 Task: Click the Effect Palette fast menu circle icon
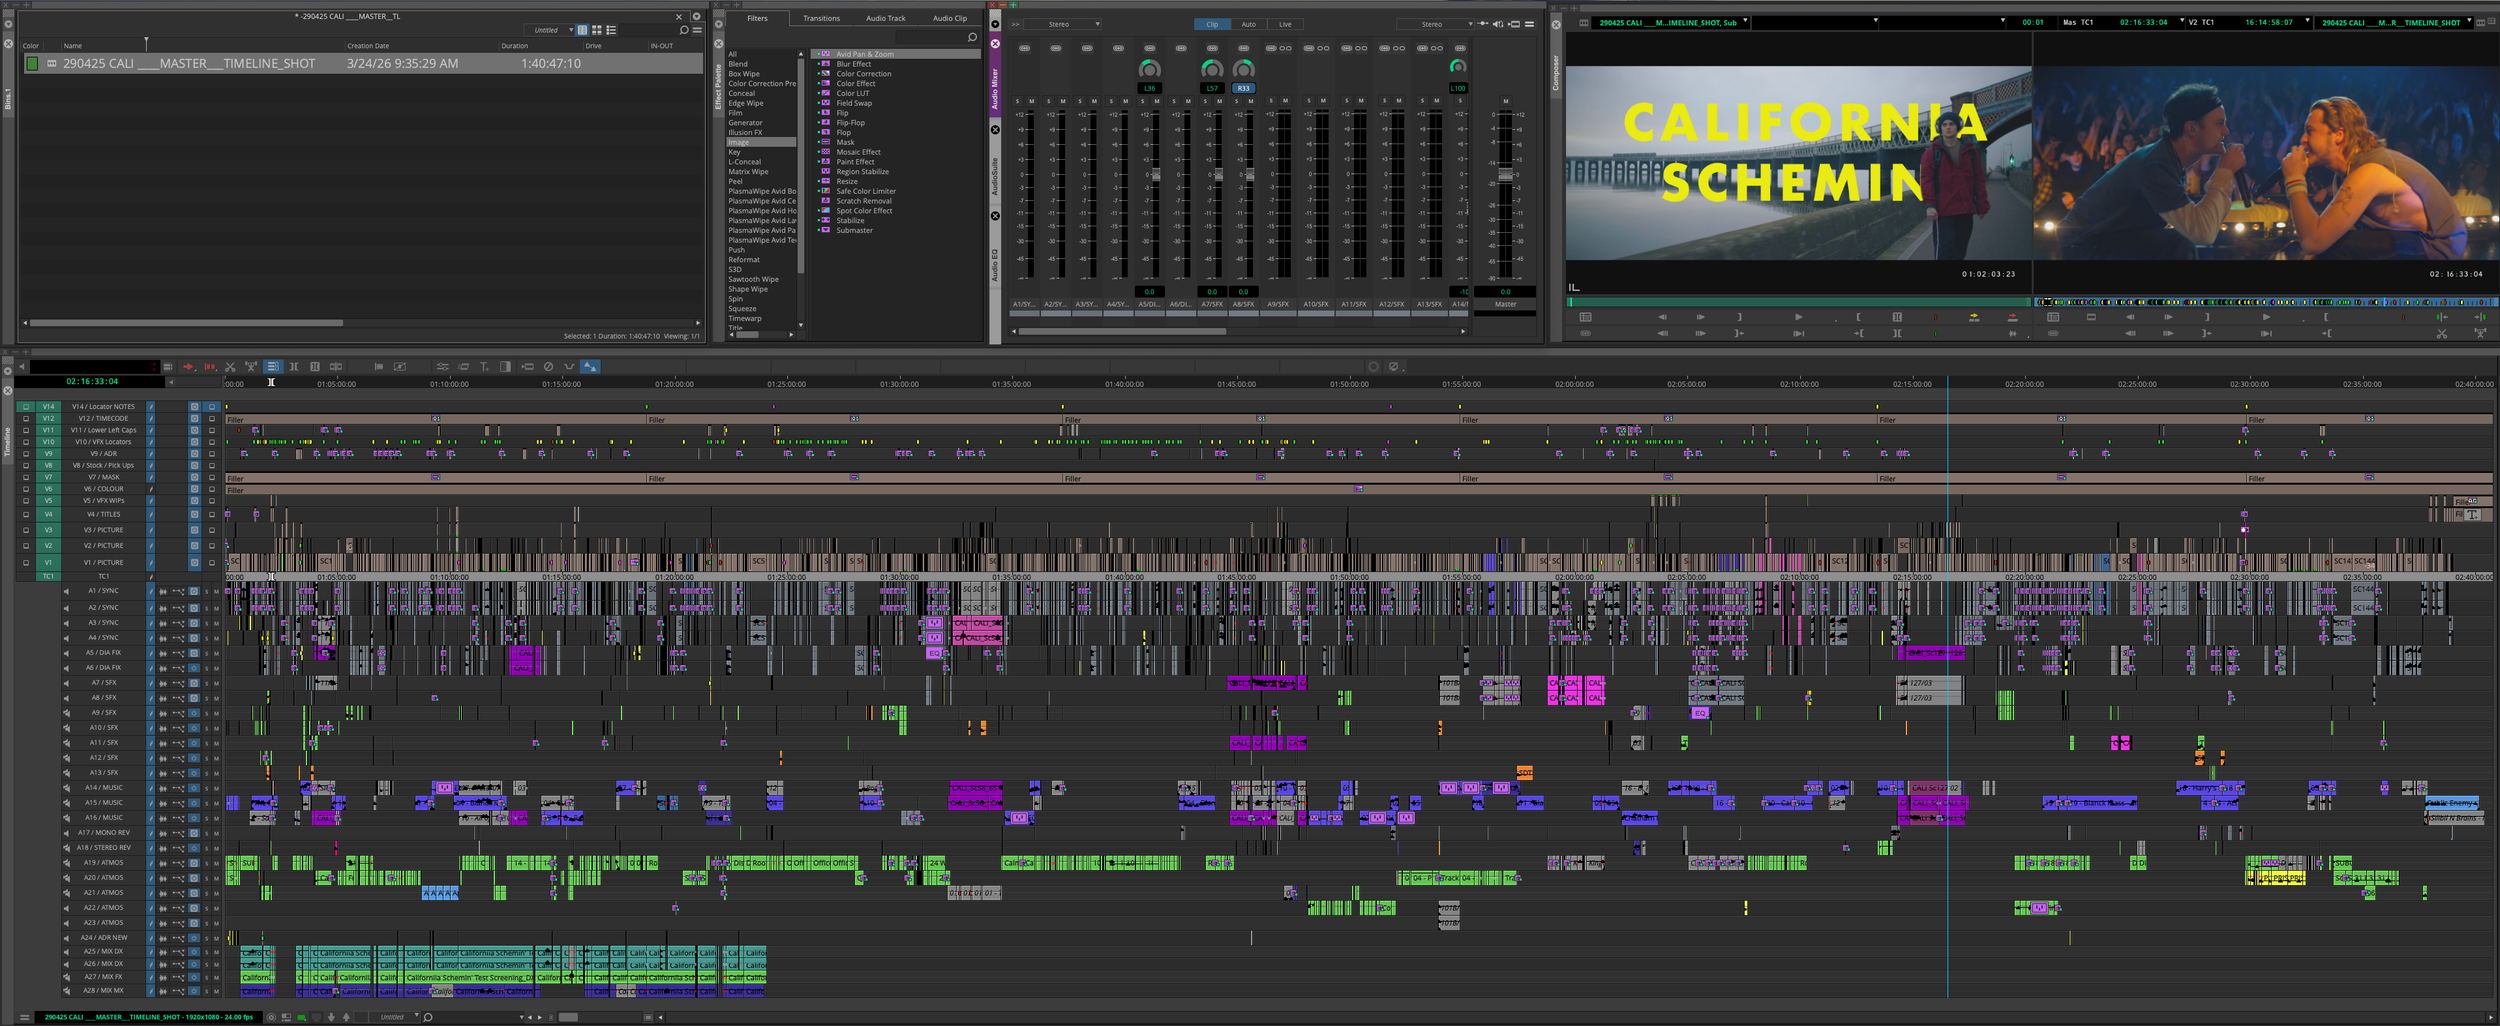click(718, 24)
